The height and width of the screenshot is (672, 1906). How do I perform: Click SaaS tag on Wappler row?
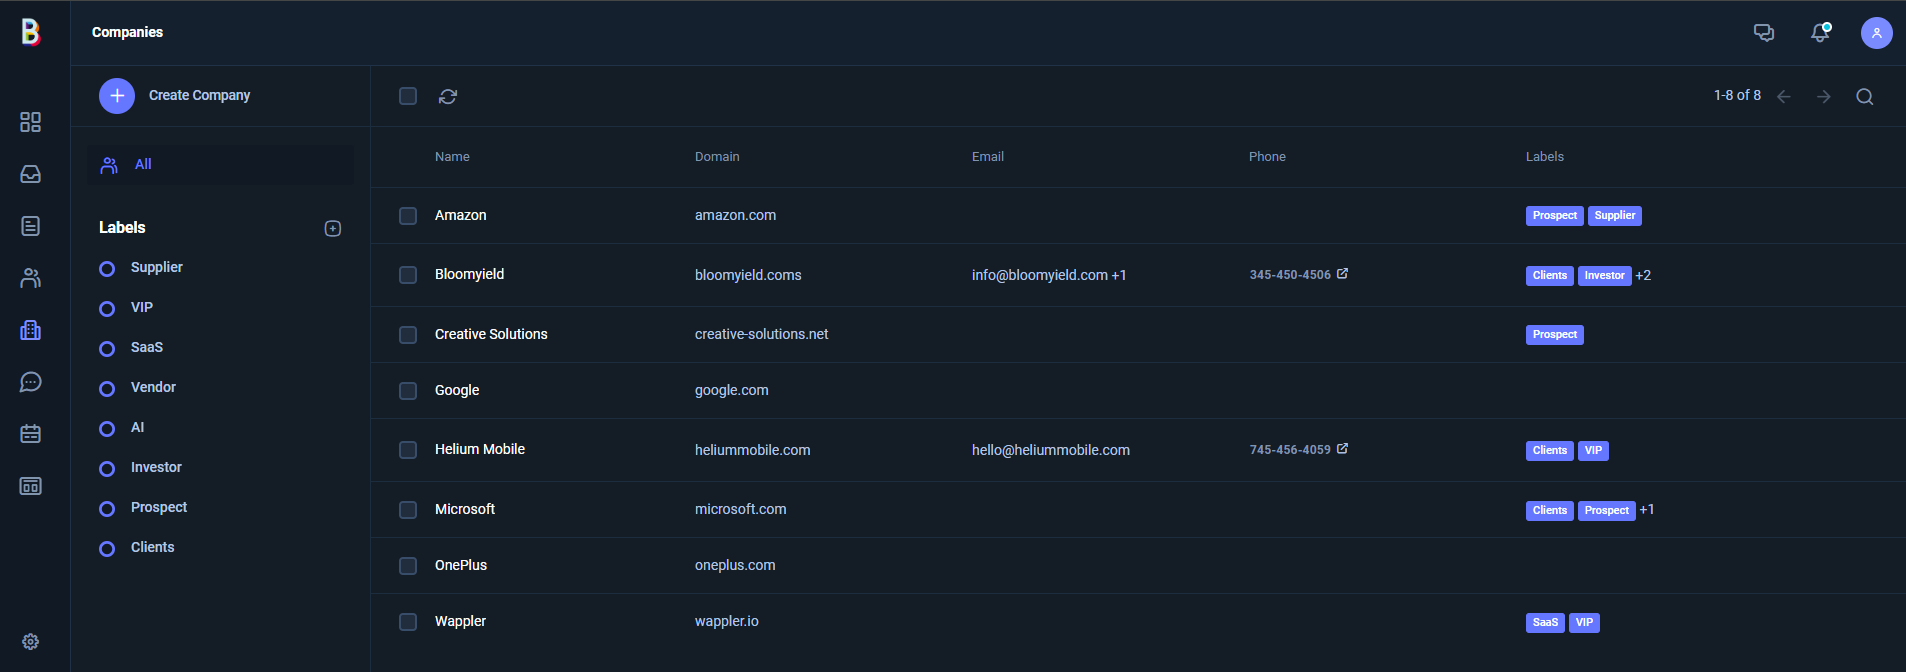[x=1545, y=623]
